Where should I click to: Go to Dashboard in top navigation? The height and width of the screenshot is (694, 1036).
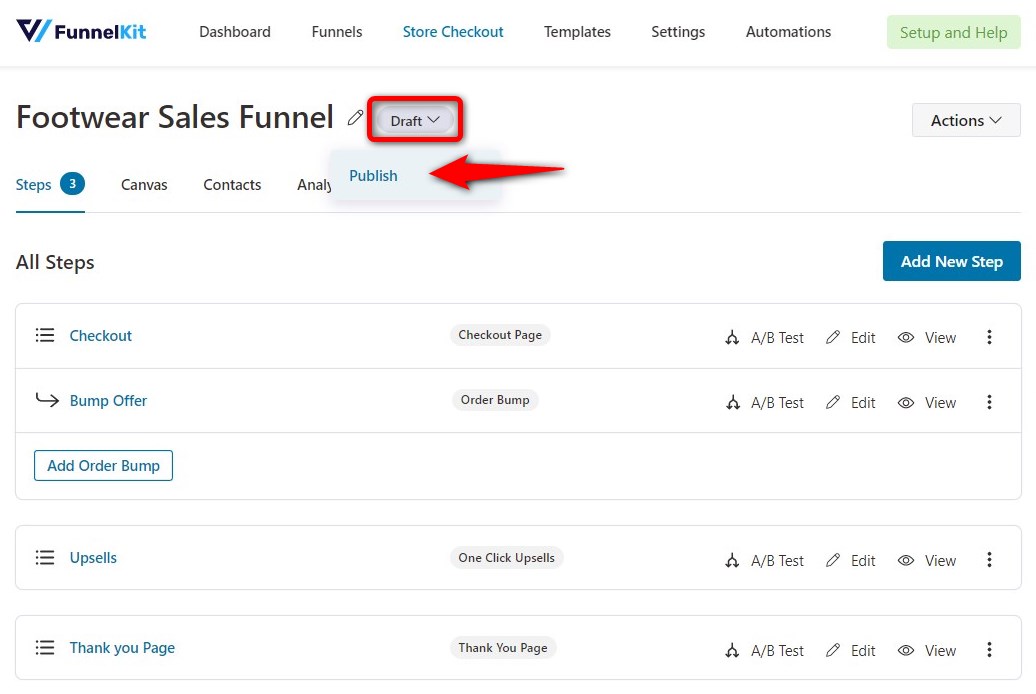point(235,32)
